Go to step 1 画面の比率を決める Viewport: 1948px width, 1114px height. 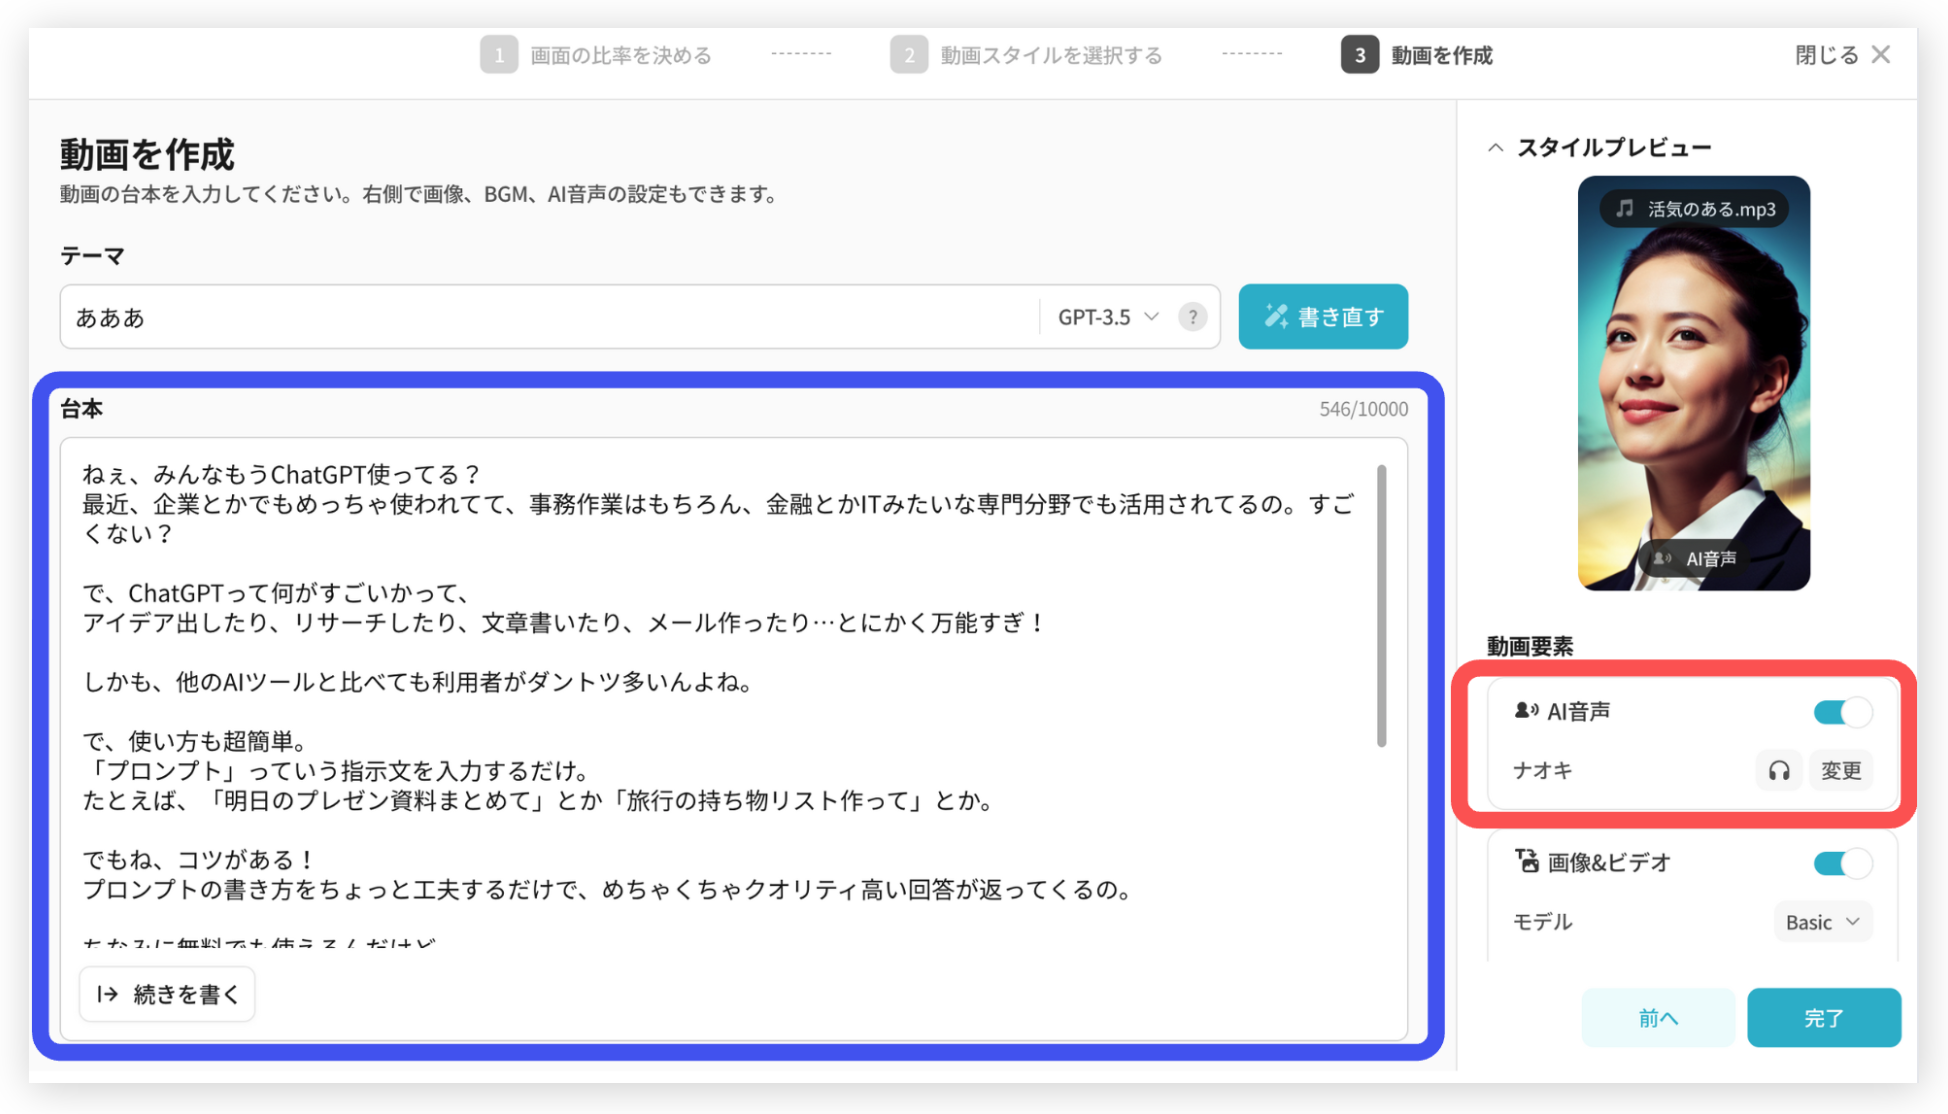coord(597,55)
